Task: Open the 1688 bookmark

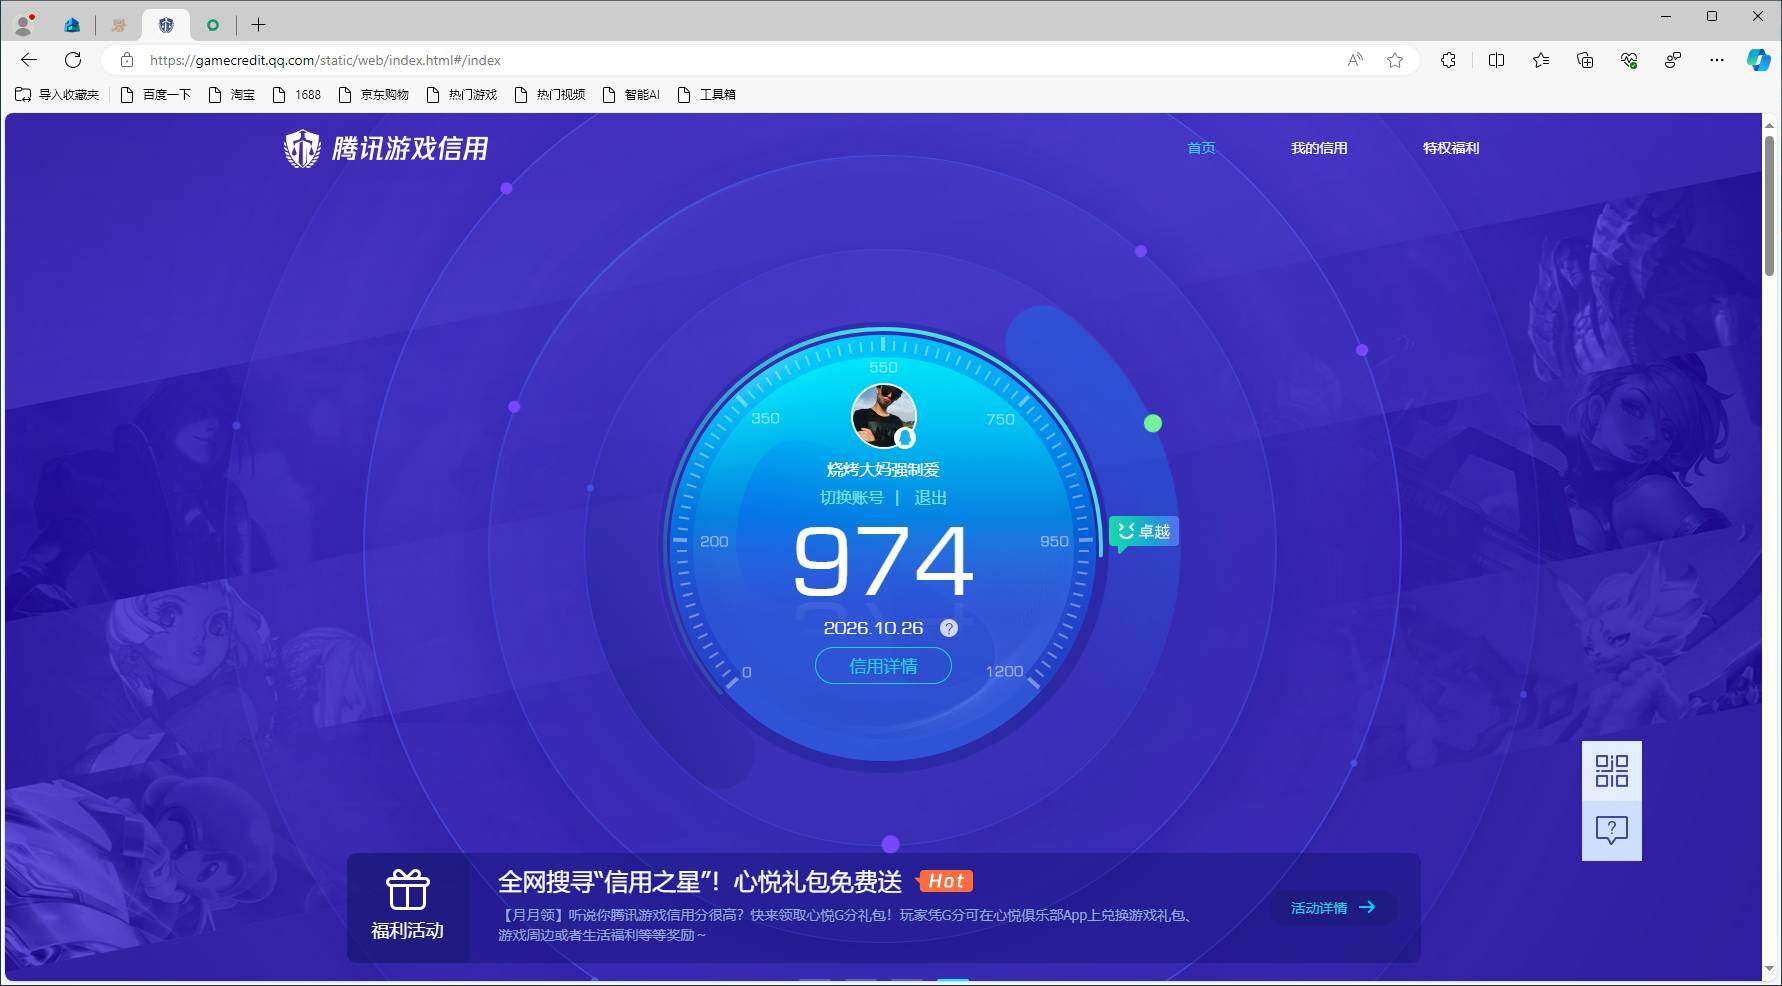Action: pyautogui.click(x=297, y=94)
